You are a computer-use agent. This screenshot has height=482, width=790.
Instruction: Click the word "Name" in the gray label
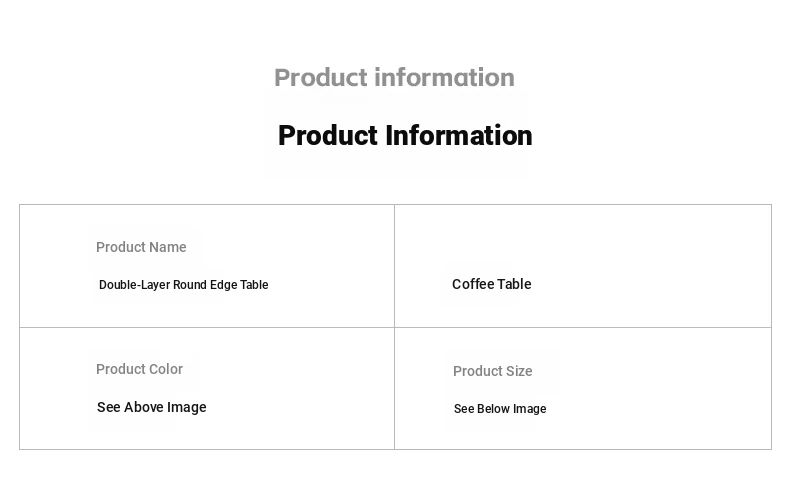tap(168, 247)
